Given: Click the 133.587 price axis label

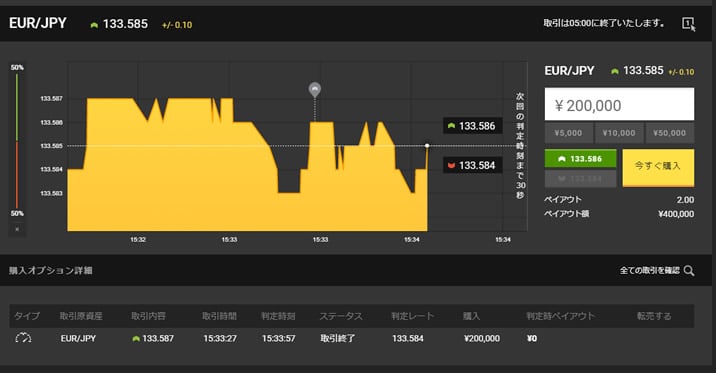Looking at the screenshot, I should [51, 98].
